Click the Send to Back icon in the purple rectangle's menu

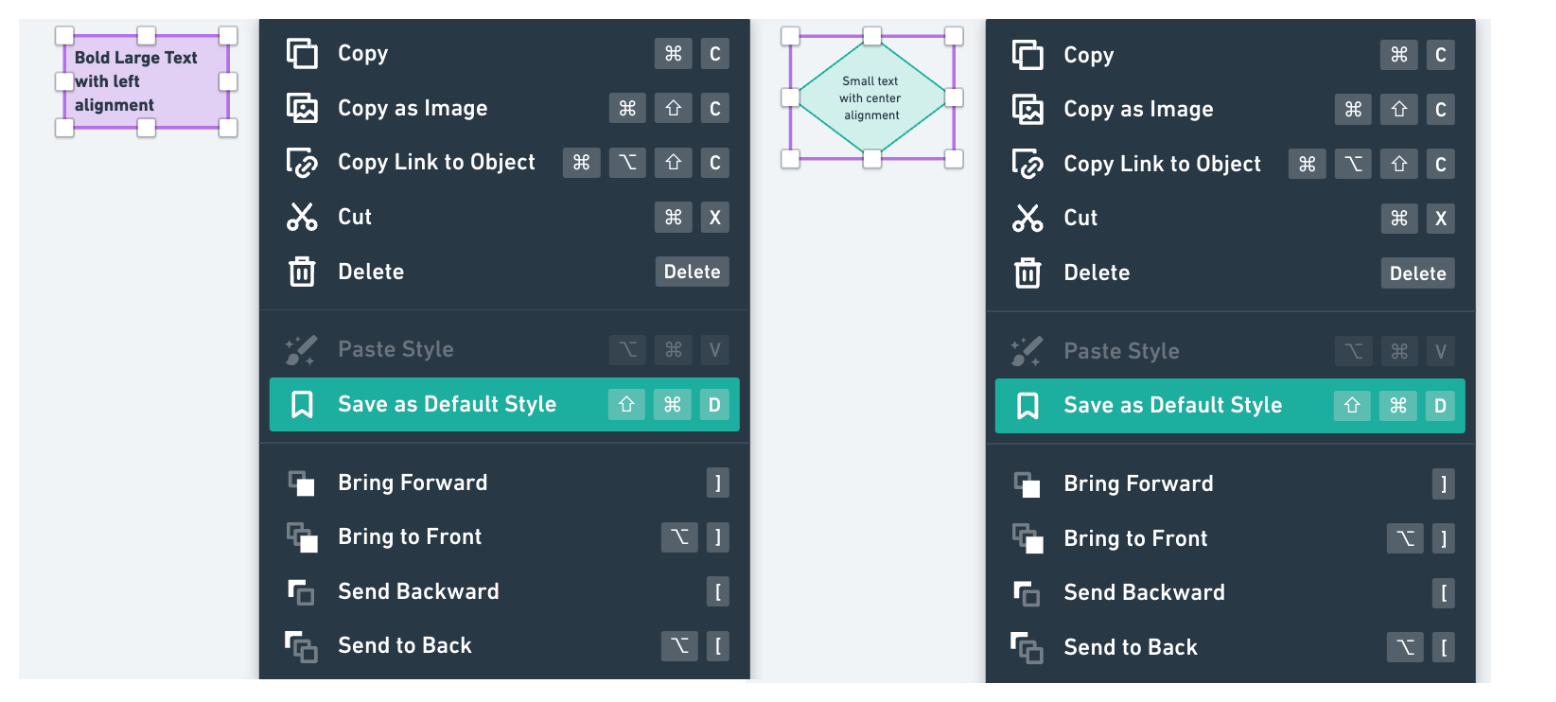coord(302,646)
